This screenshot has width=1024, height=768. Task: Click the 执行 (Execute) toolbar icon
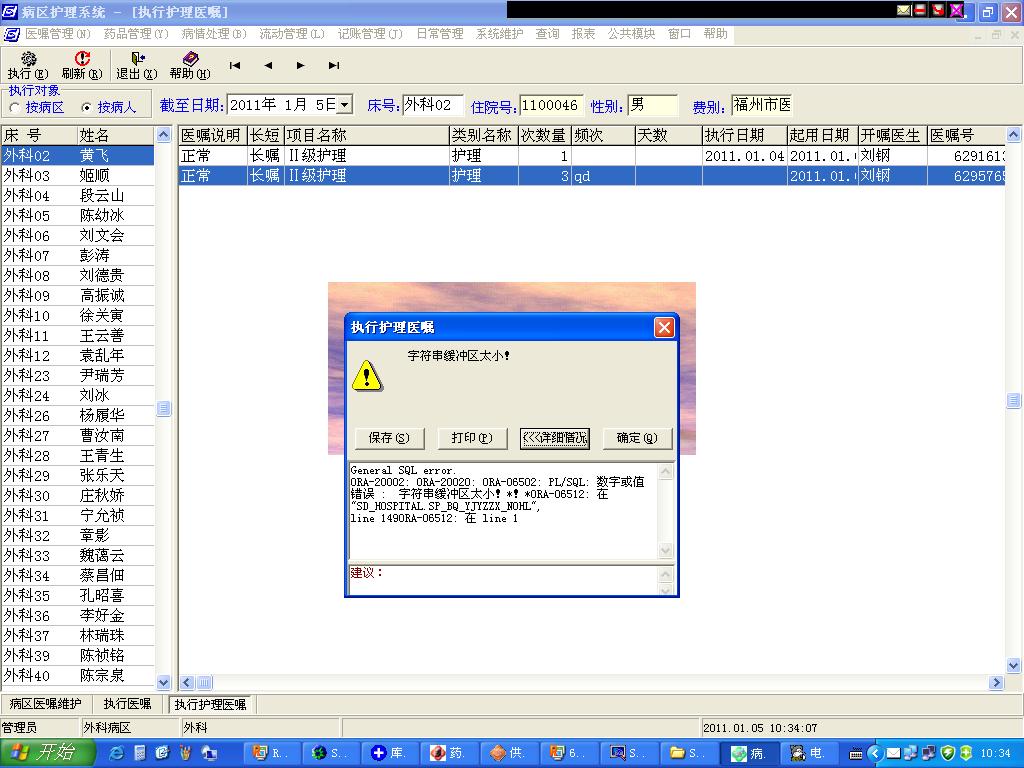(28, 66)
